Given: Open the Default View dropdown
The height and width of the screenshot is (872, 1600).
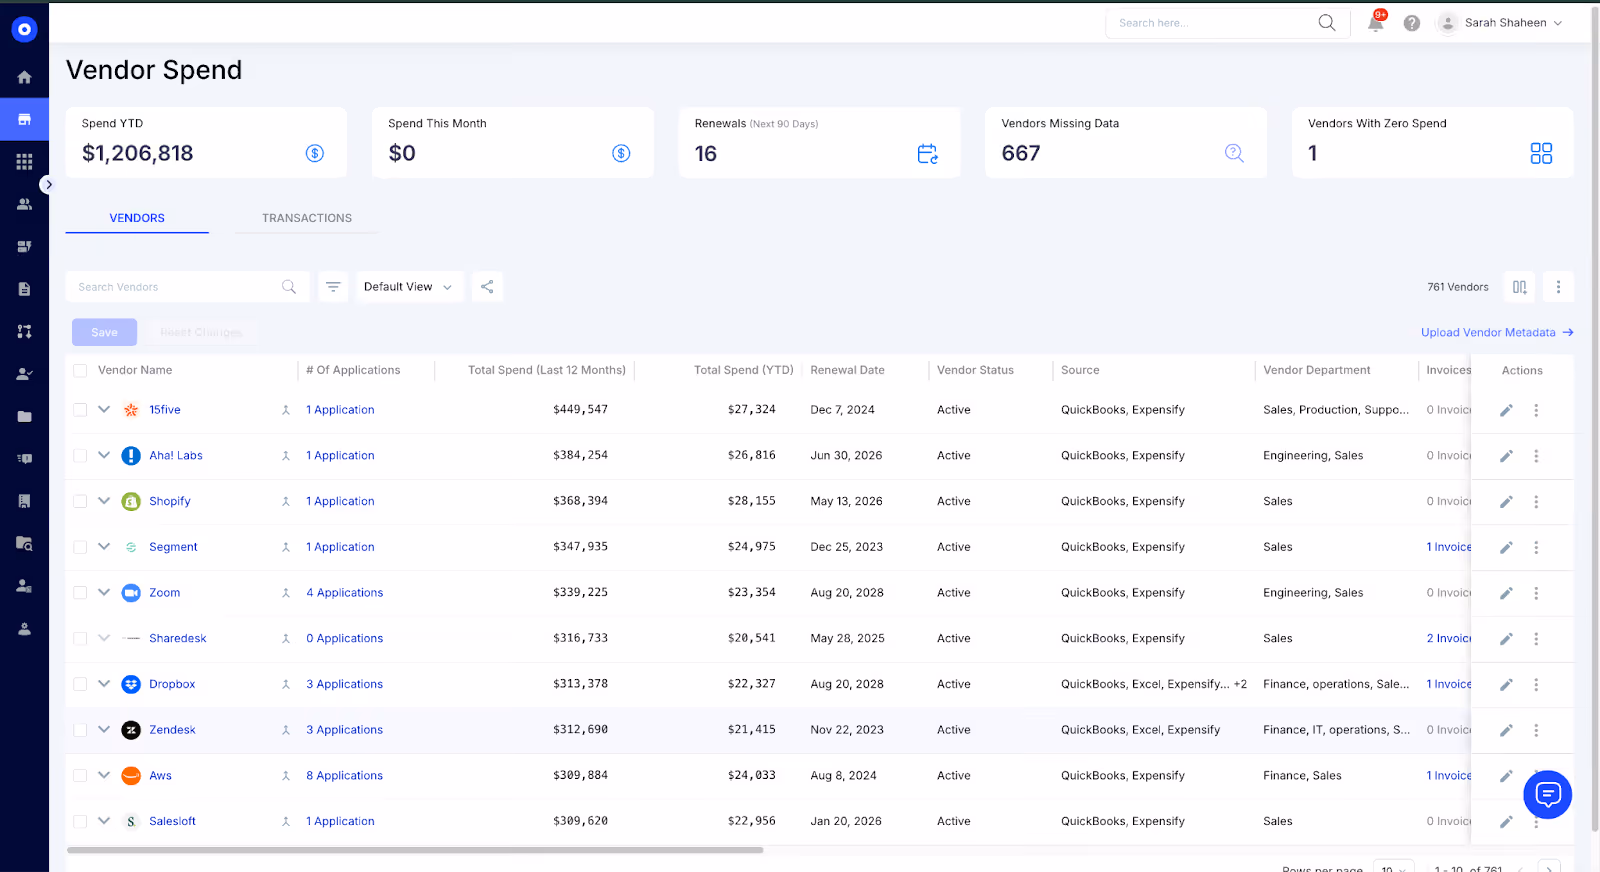Looking at the screenshot, I should [x=409, y=287].
